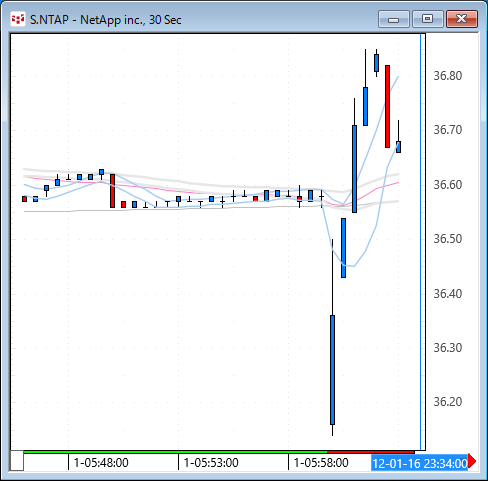
Task: Click the 1-05:58:00 time label
Action: click(x=321, y=463)
